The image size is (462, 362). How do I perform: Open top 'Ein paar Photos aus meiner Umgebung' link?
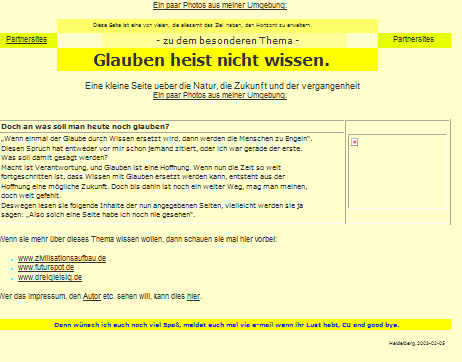(220, 5)
